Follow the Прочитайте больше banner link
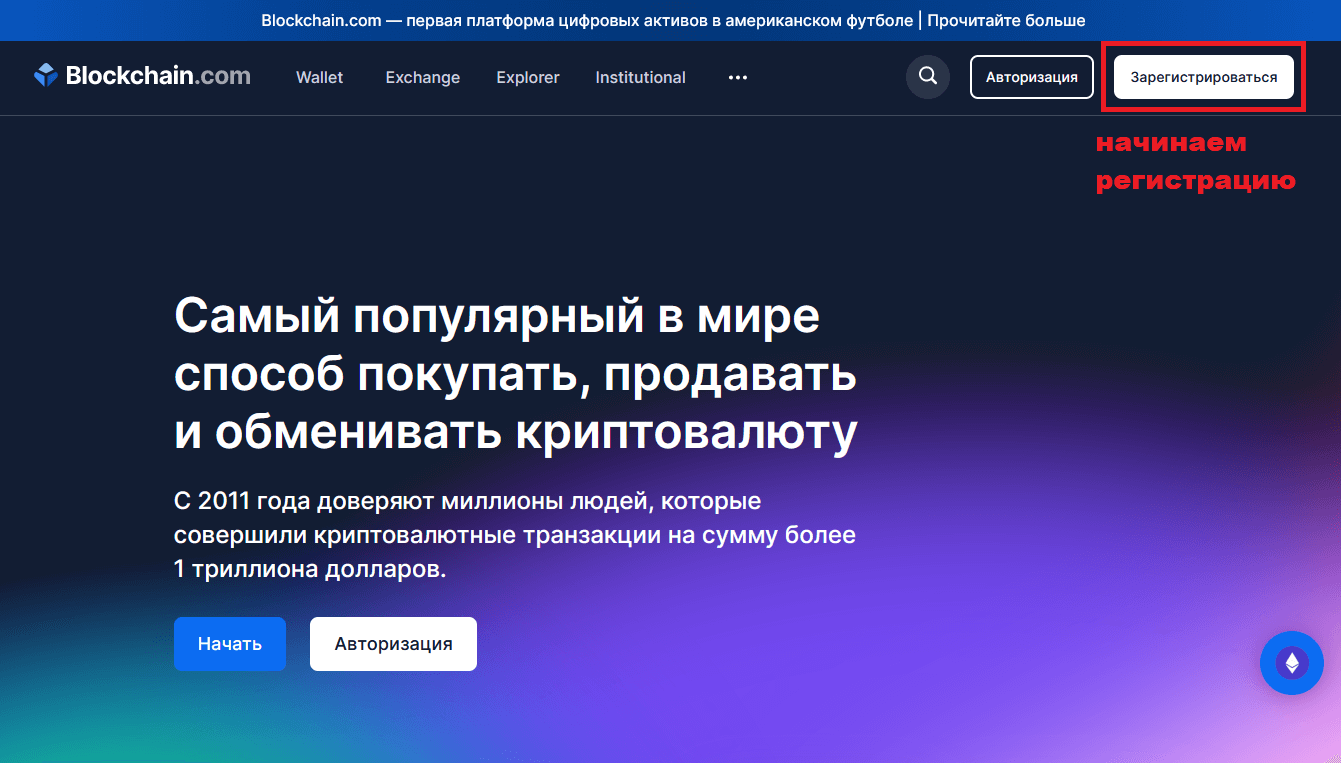Screen dimensions: 1341x763 (1006, 20)
